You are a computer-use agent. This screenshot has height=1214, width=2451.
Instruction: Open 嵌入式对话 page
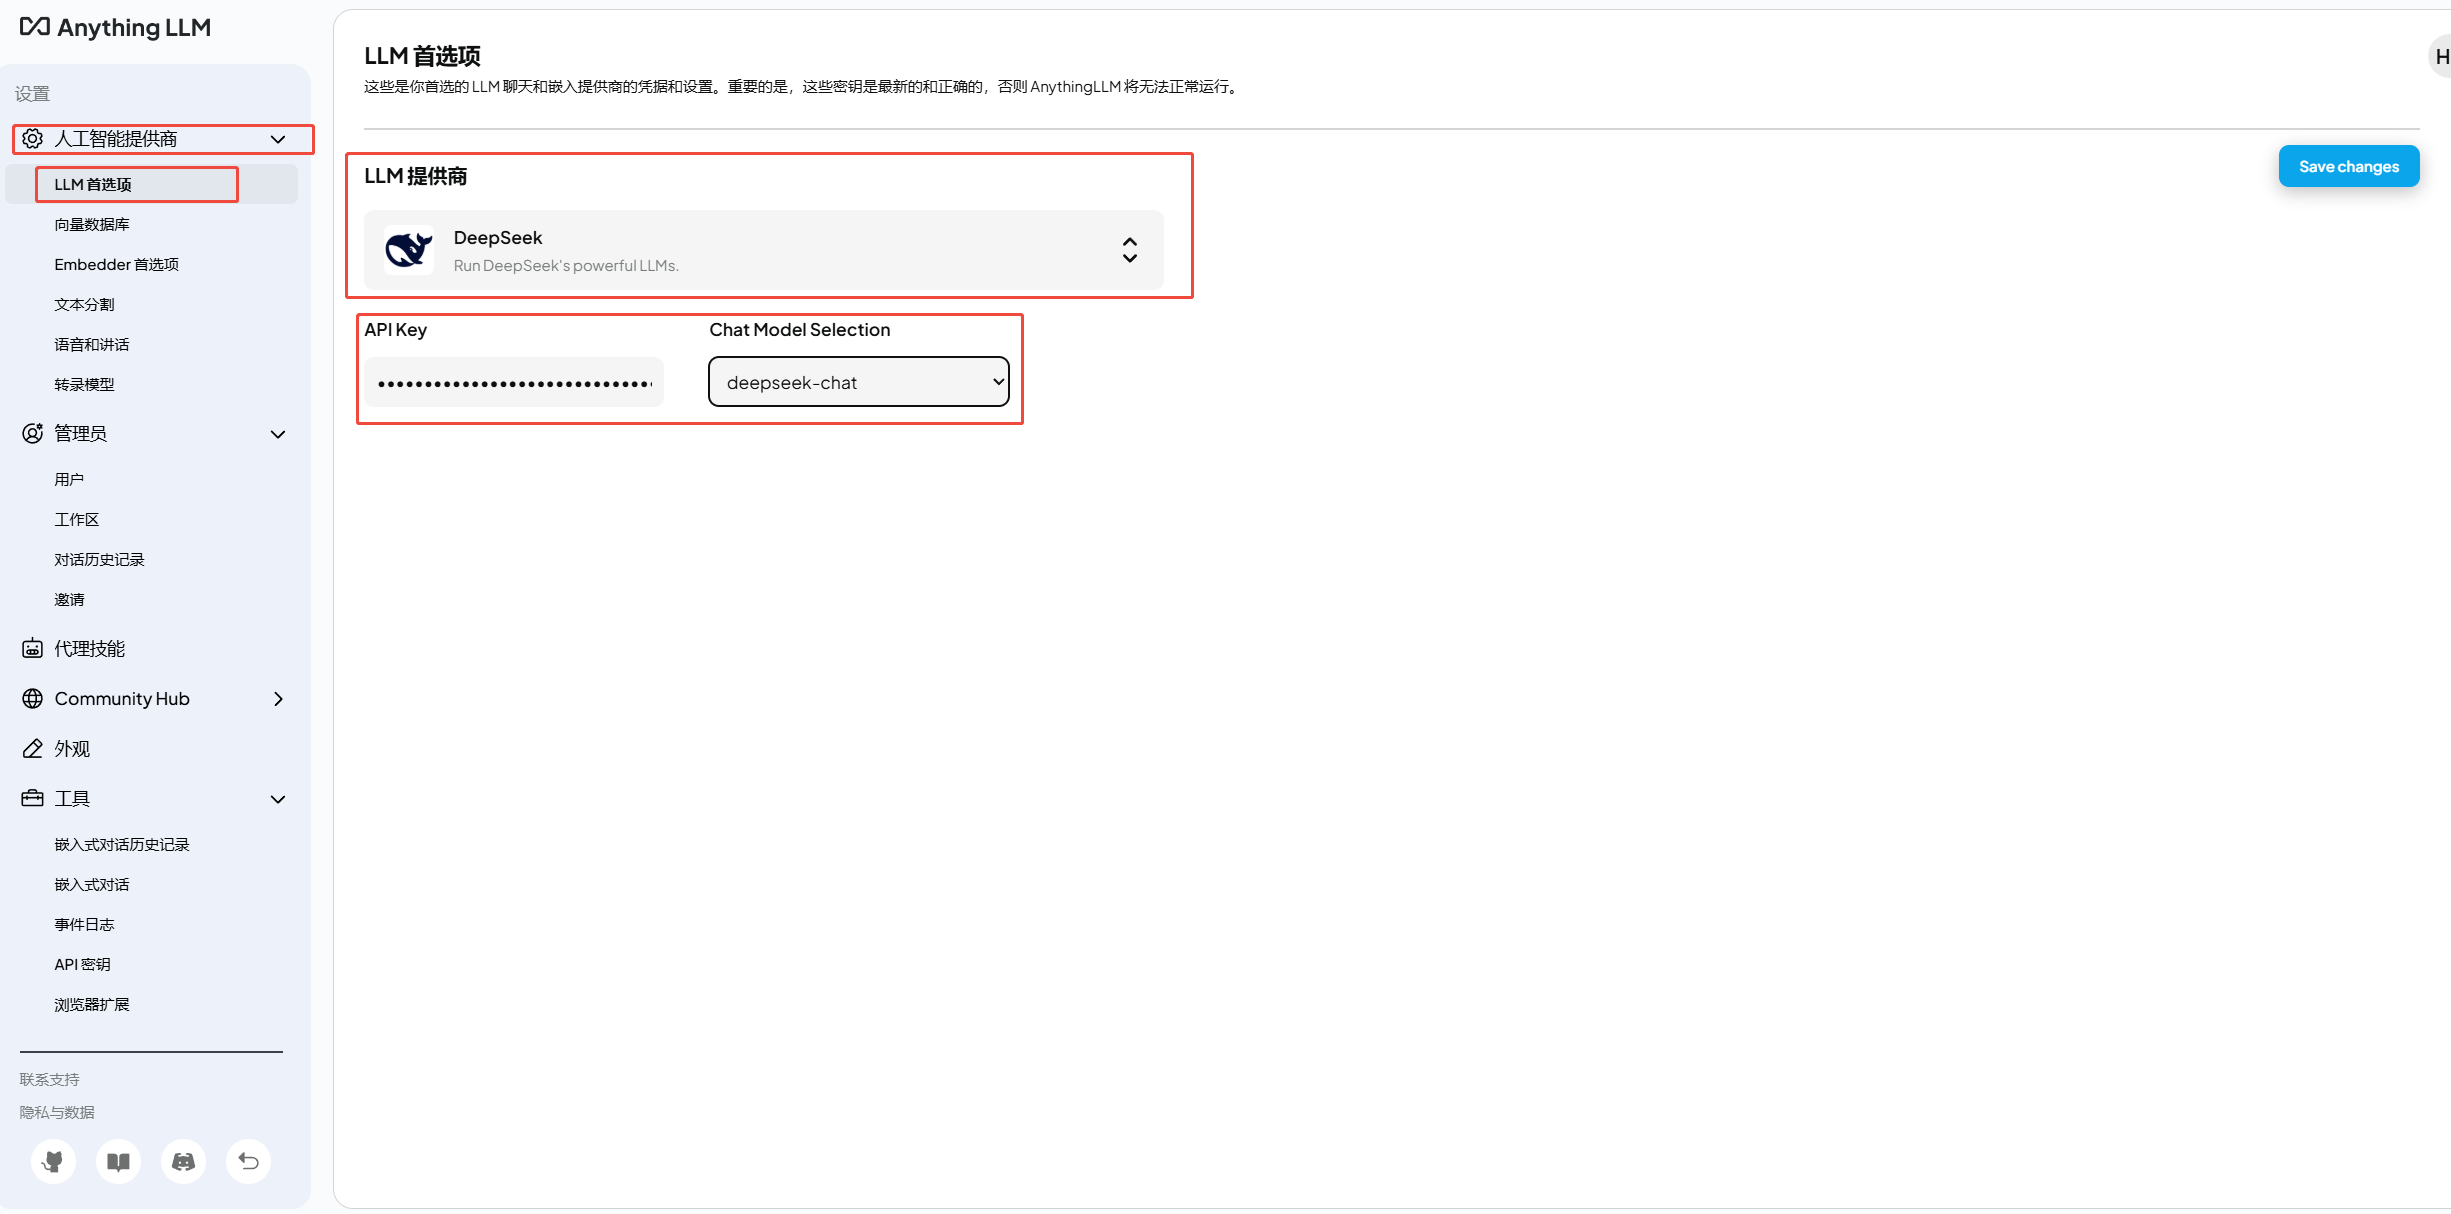[x=92, y=884]
